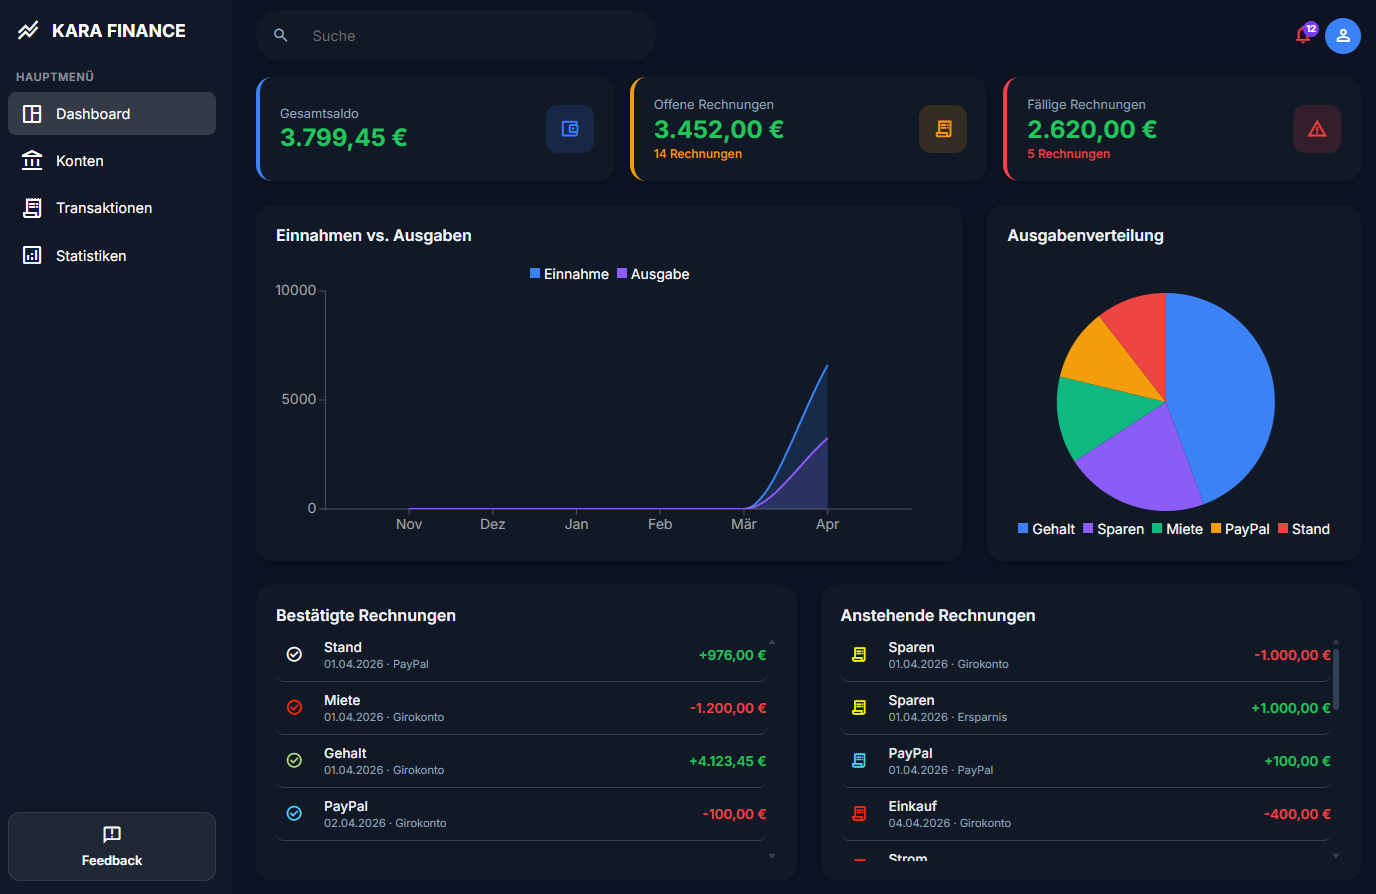This screenshot has height=894, width=1376.
Task: Click the alert icon on Fällige Rechnungen card
Action: coord(1317,129)
